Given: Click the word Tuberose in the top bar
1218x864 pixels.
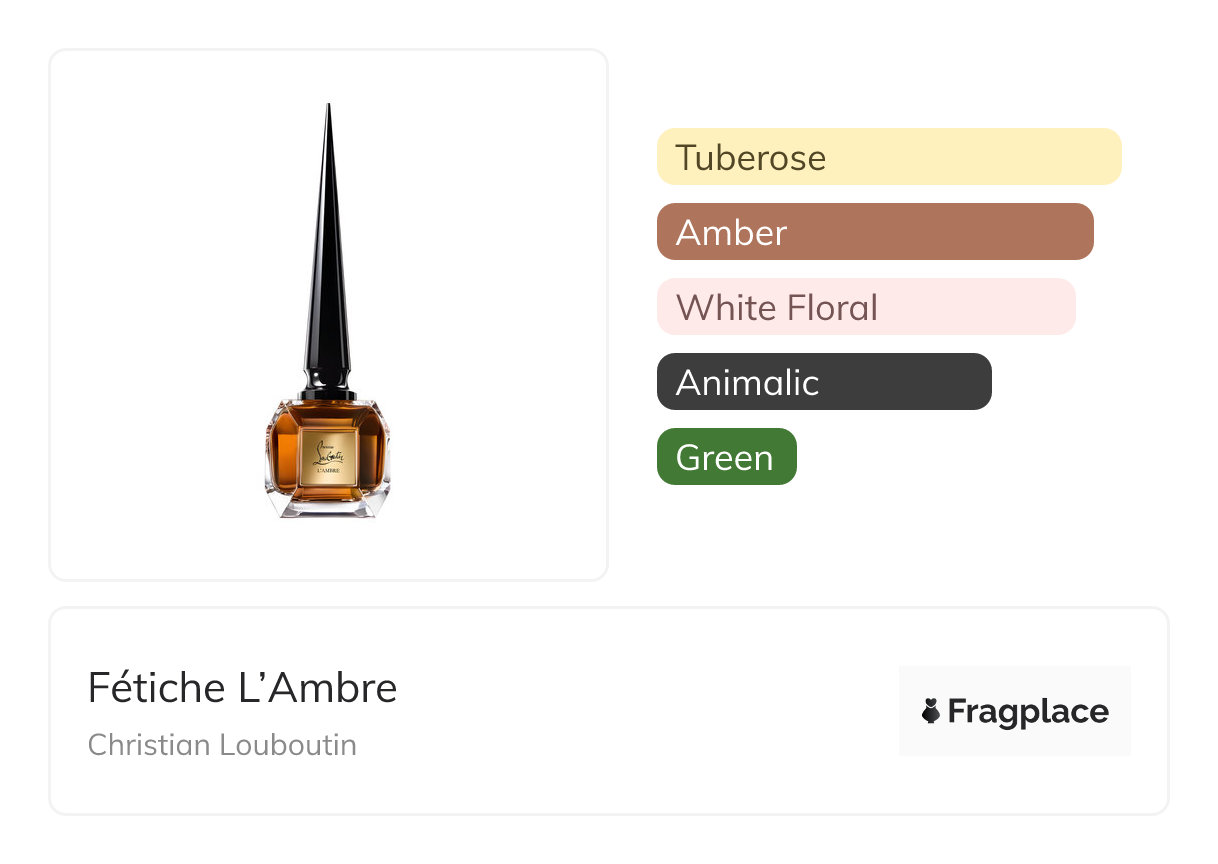Looking at the screenshot, I should [750, 158].
